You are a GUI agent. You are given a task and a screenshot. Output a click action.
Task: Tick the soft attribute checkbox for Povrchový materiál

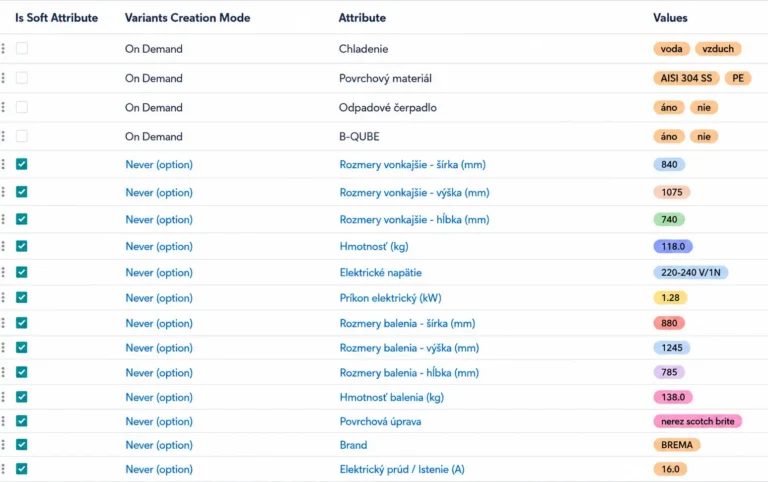click(22, 77)
